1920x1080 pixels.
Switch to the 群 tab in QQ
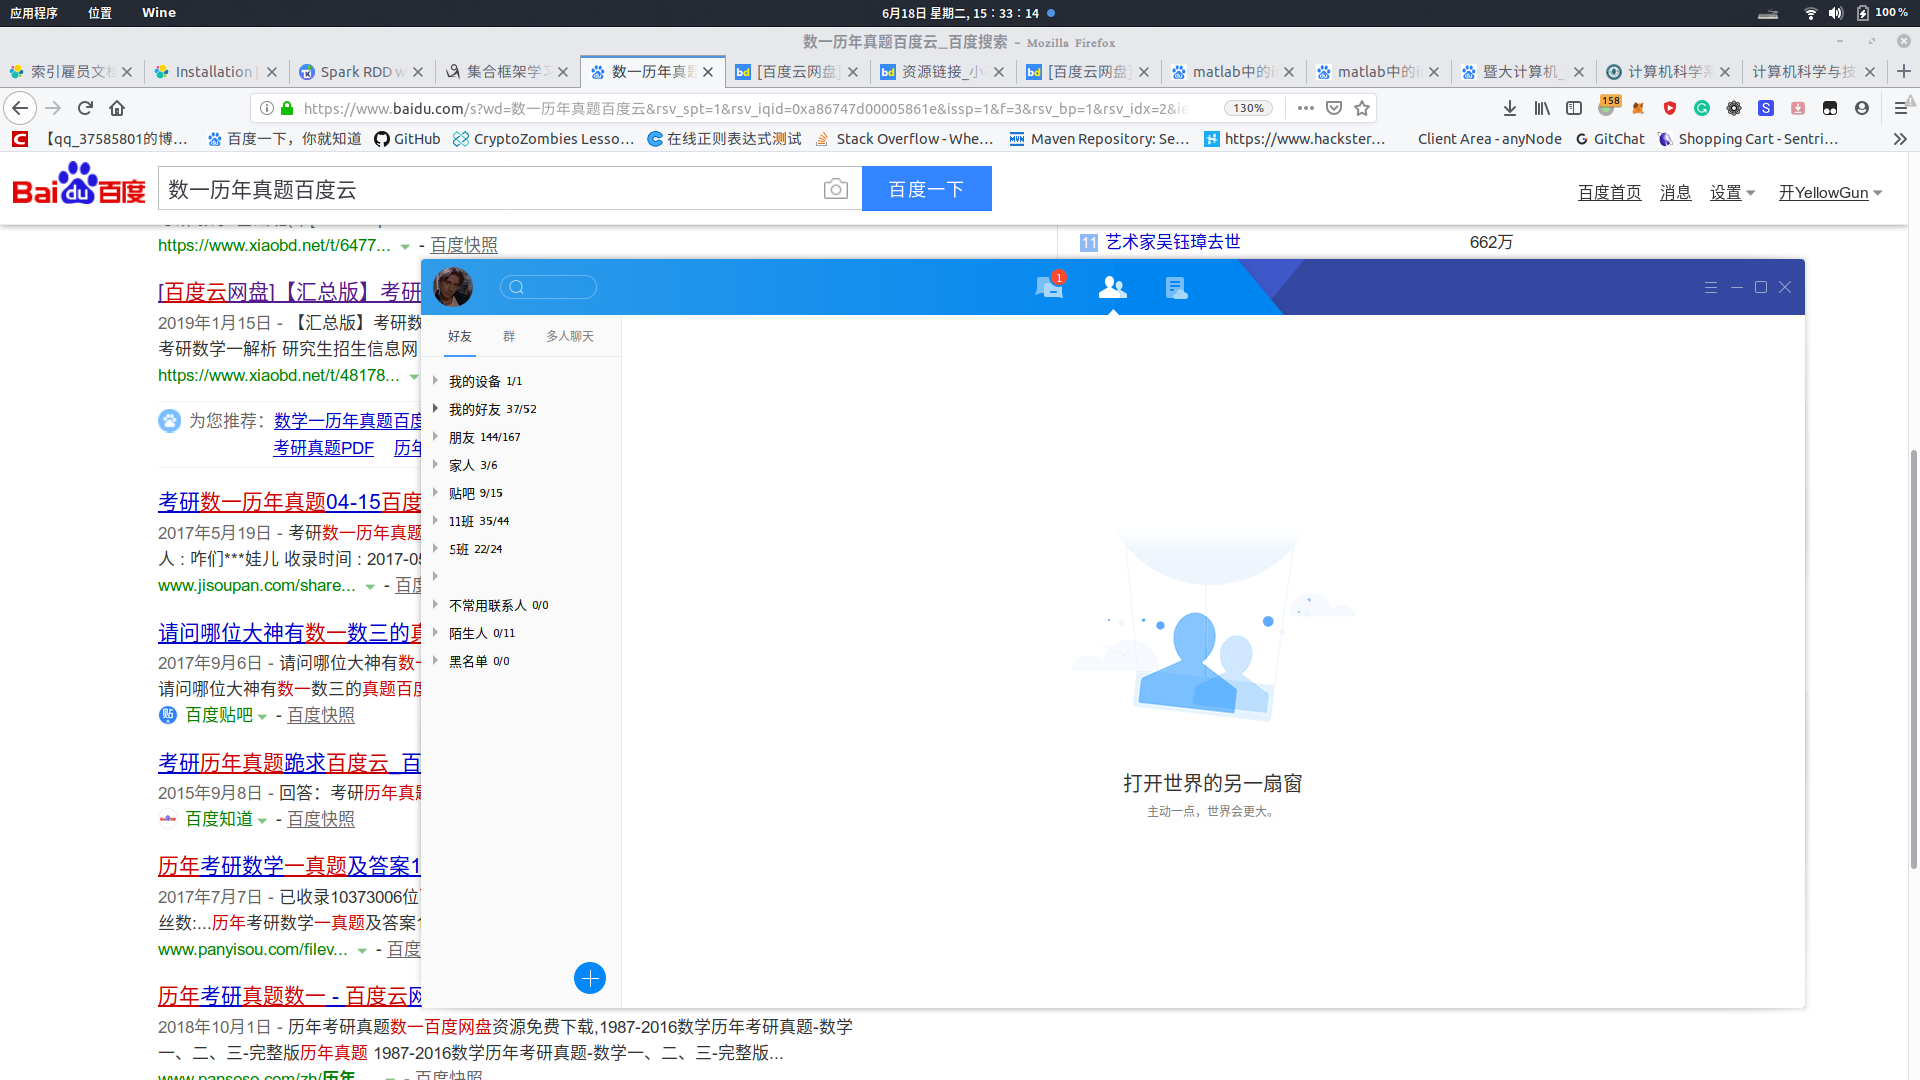[509, 336]
